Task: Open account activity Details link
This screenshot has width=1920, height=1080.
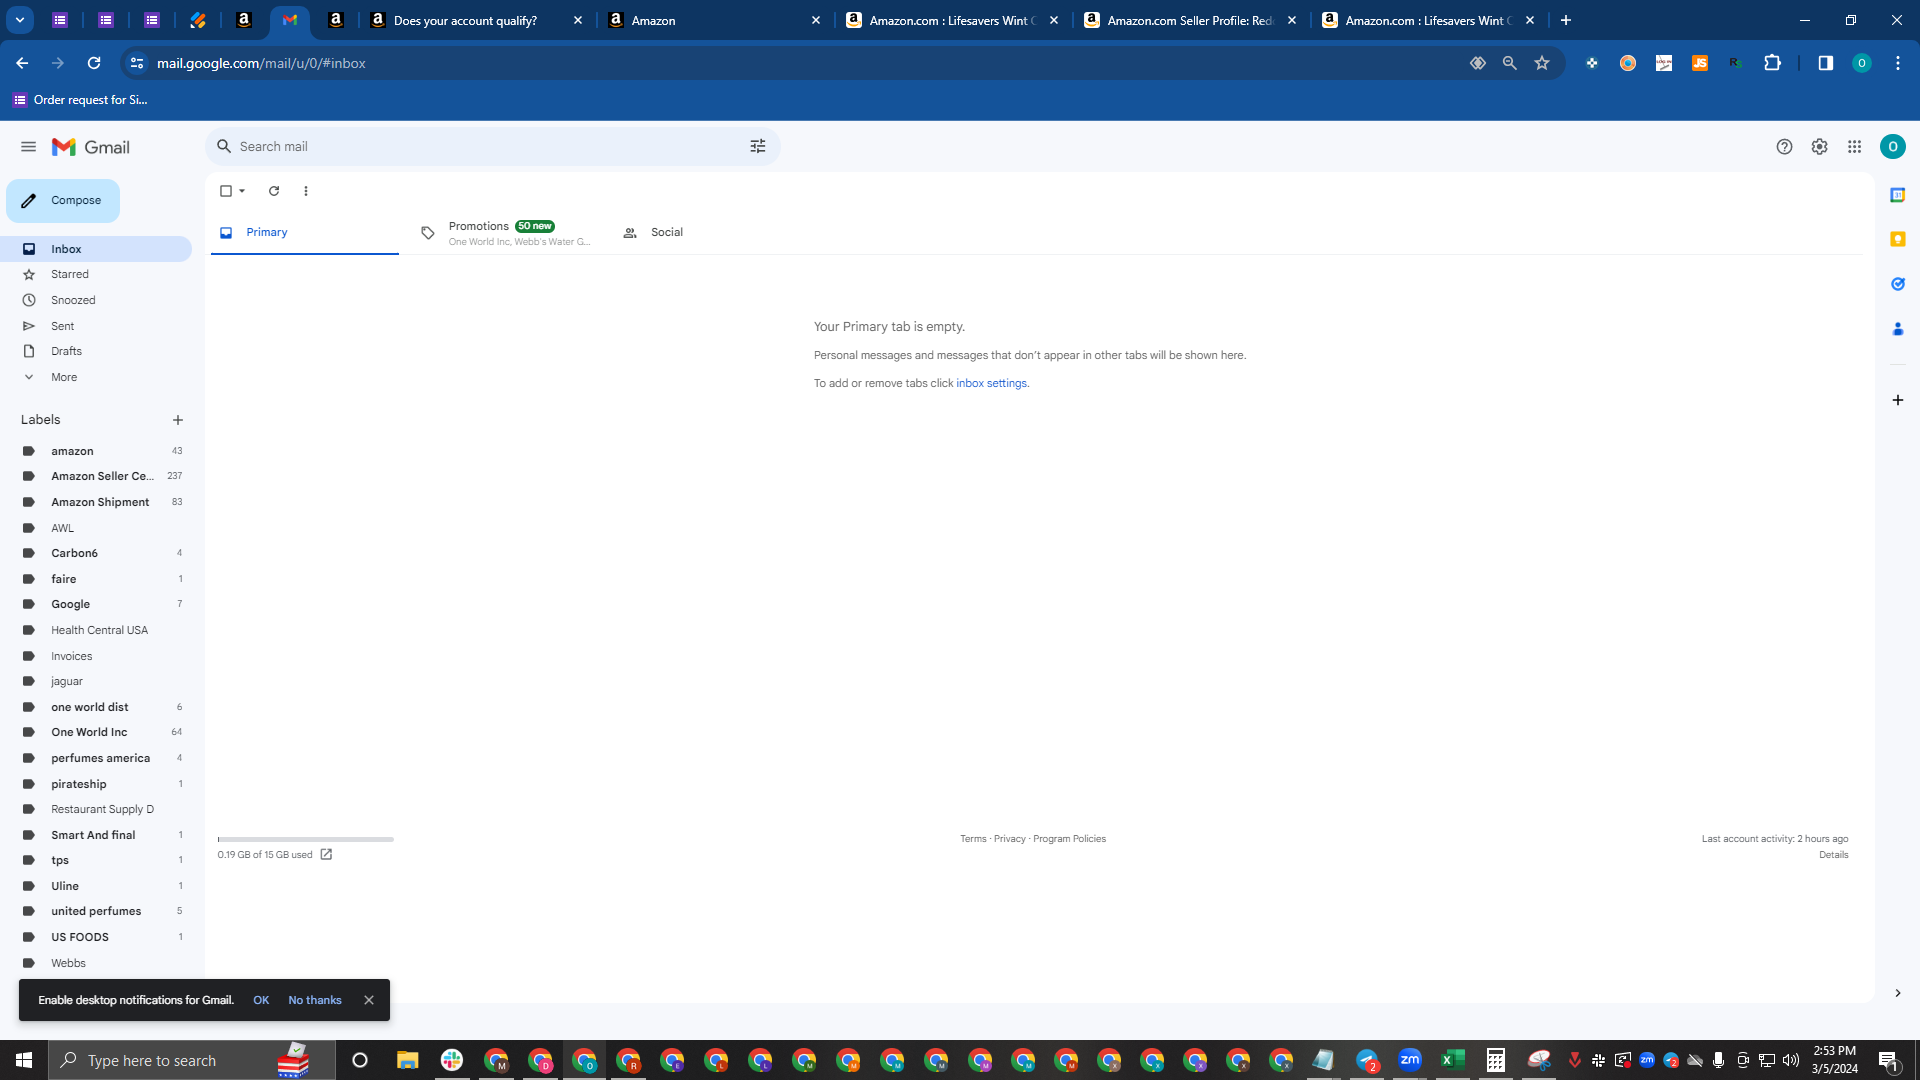Action: (1833, 855)
